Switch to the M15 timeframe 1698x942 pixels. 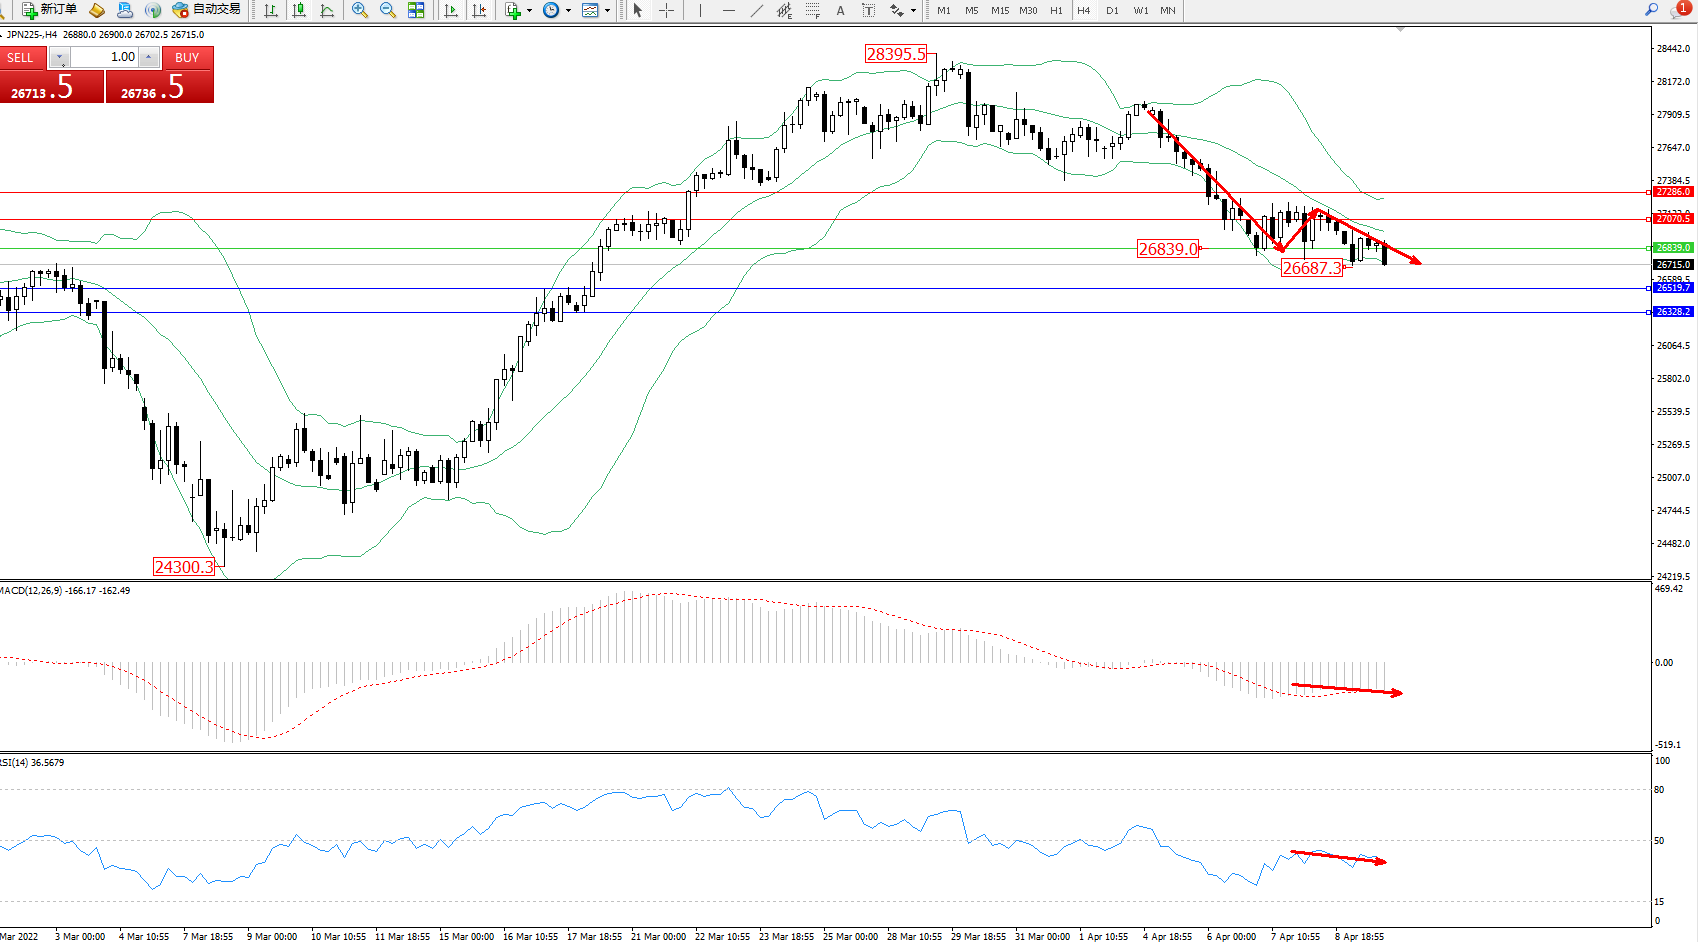tap(1000, 11)
